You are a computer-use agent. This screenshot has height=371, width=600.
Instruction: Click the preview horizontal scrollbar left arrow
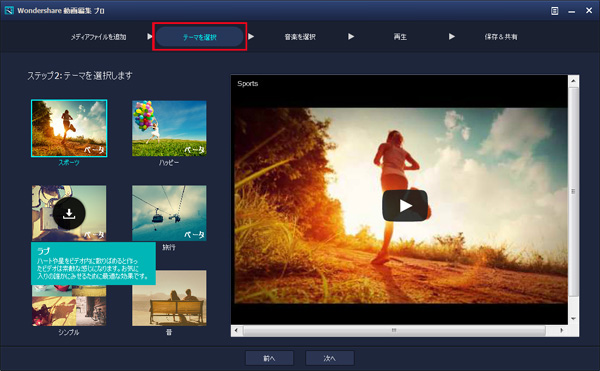pyautogui.click(x=236, y=330)
